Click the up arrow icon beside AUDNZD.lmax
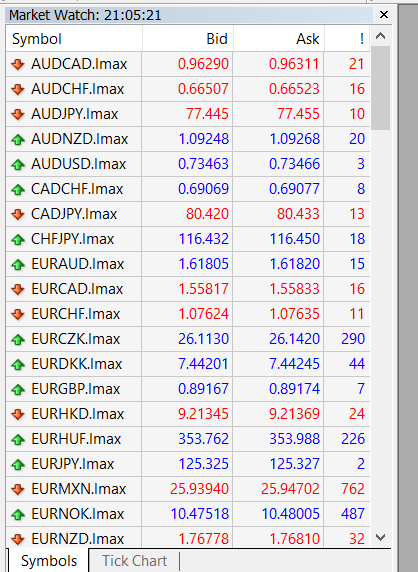The image size is (418, 572). tap(18, 139)
